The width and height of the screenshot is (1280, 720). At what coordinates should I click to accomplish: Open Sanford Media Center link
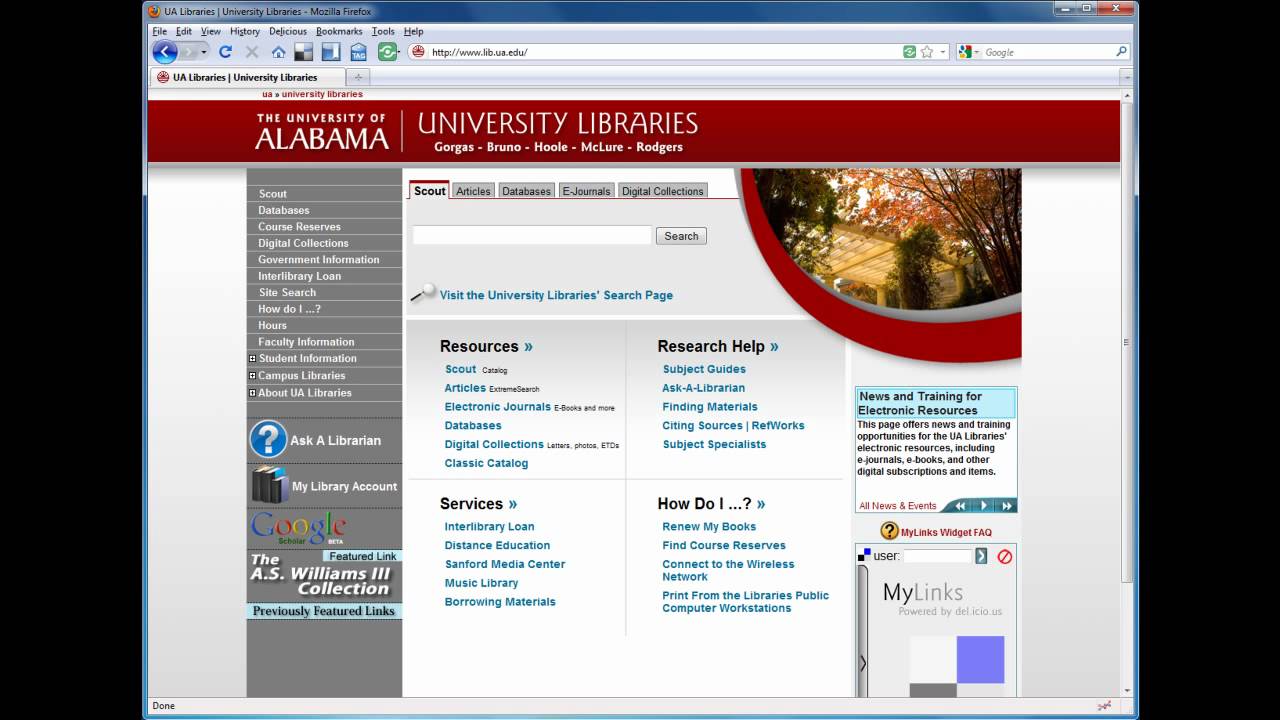[505, 564]
